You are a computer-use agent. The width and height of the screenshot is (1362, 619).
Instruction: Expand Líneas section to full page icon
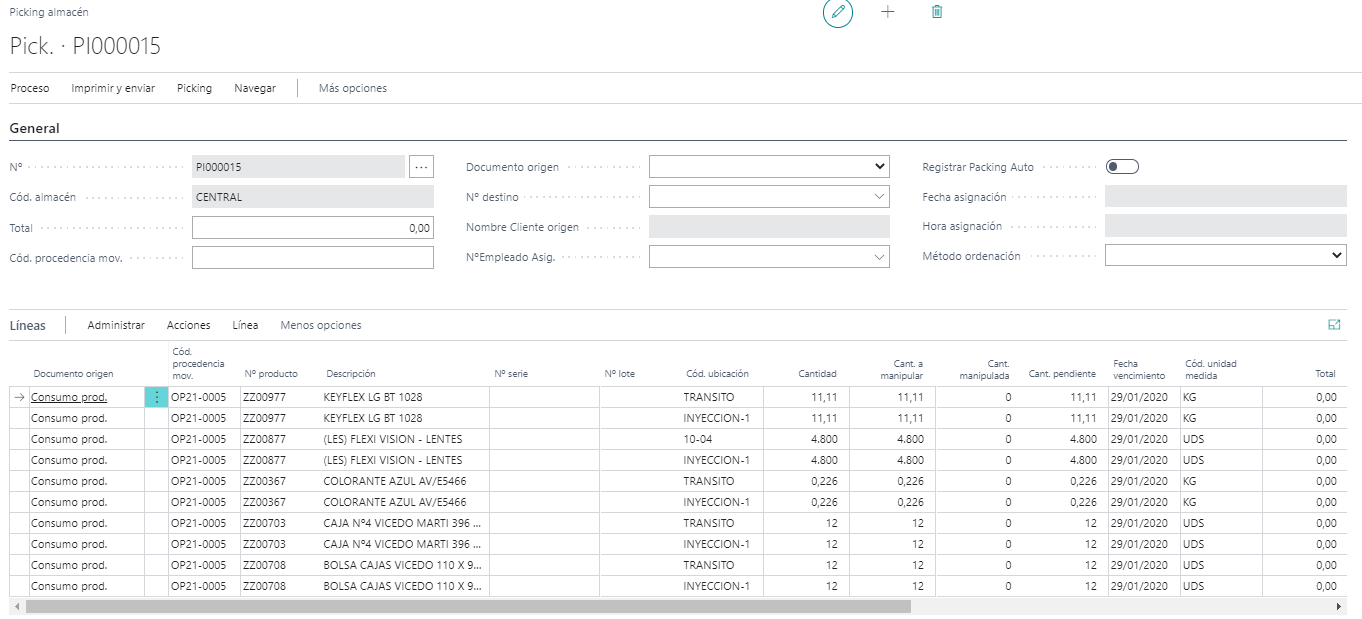(x=1334, y=325)
